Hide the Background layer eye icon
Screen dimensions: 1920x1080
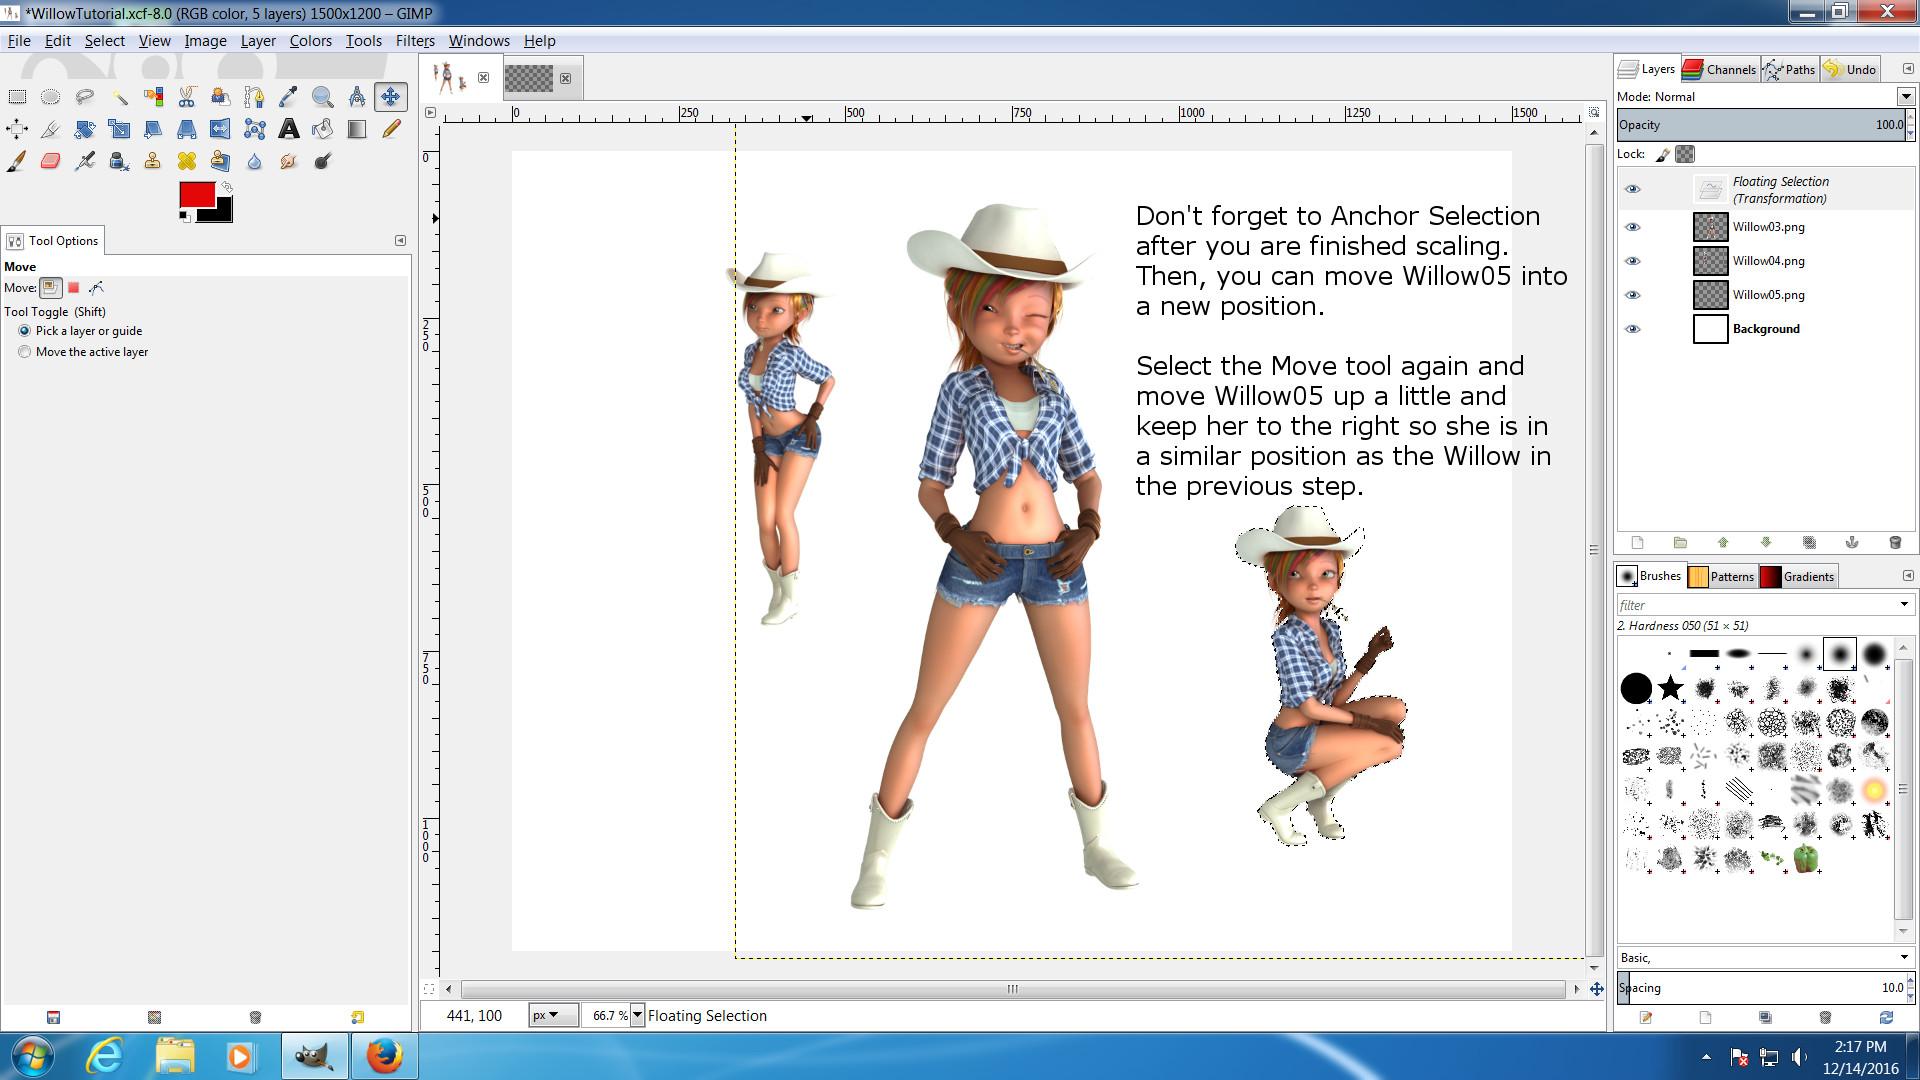1632,329
